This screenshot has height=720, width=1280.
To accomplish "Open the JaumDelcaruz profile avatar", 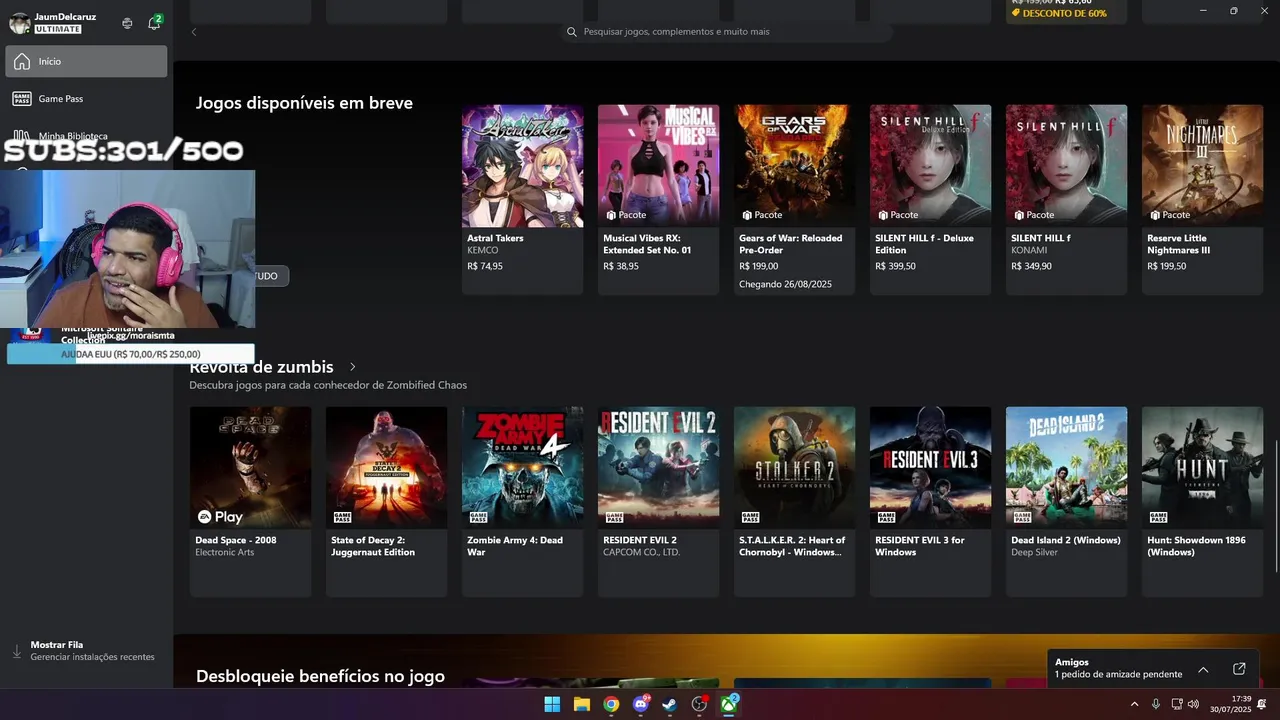I will coord(19,23).
